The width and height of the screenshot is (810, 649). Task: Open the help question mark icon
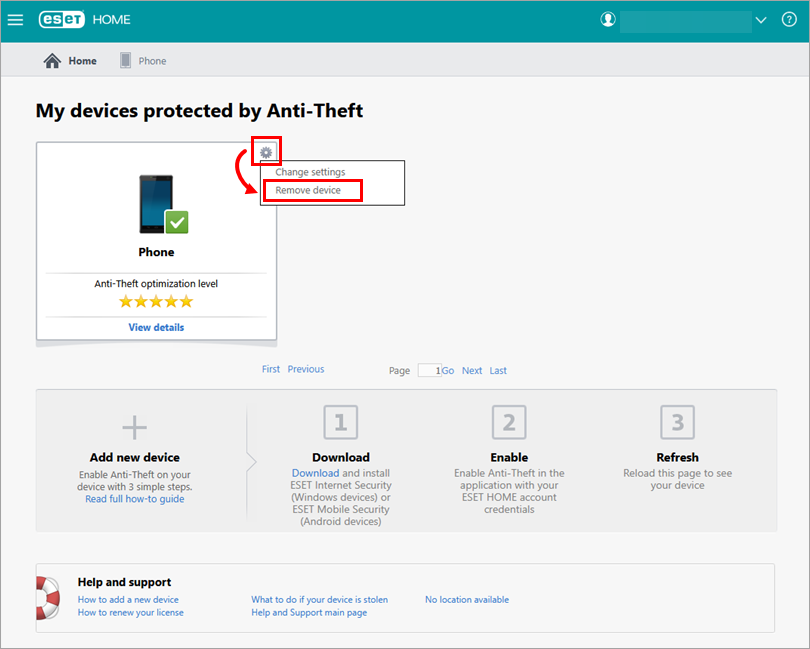[x=790, y=20]
